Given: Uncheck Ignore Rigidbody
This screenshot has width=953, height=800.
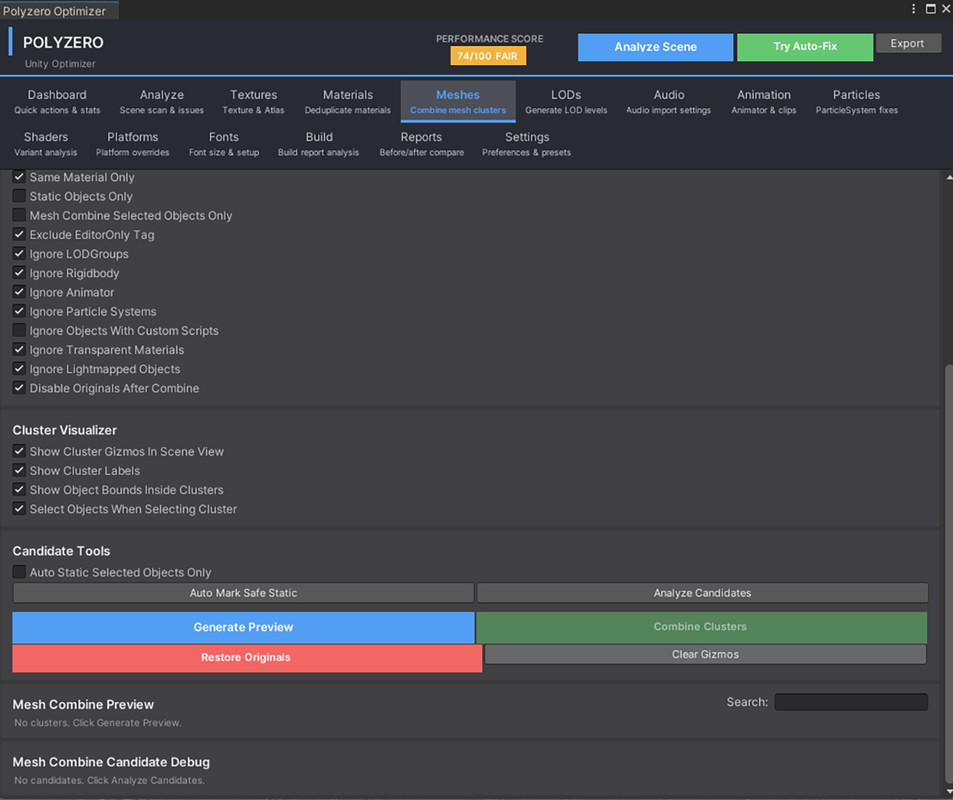Looking at the screenshot, I should point(19,272).
